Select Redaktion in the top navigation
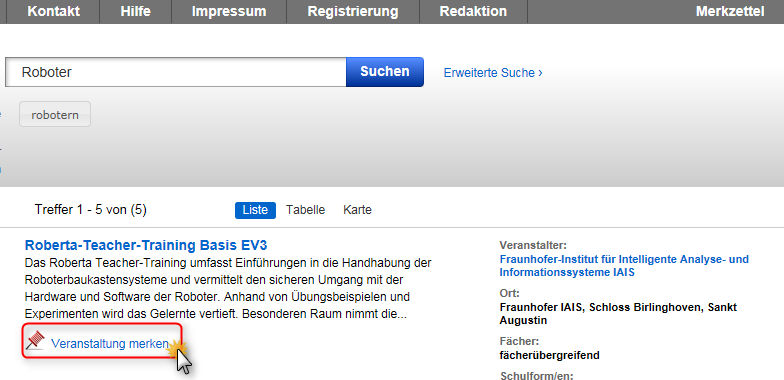 [x=473, y=12]
